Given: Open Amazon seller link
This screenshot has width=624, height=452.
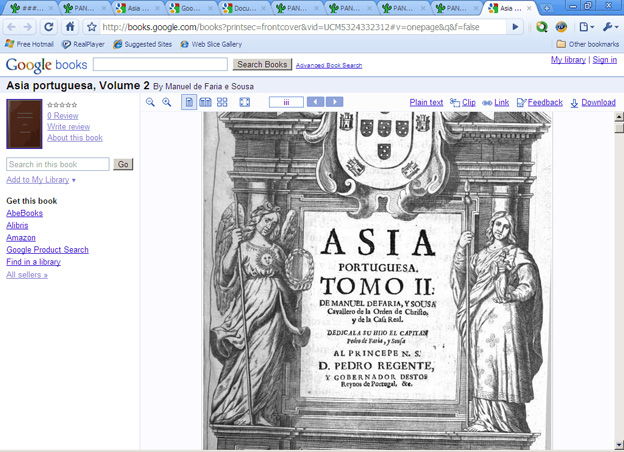Looking at the screenshot, I should pyautogui.click(x=21, y=238).
